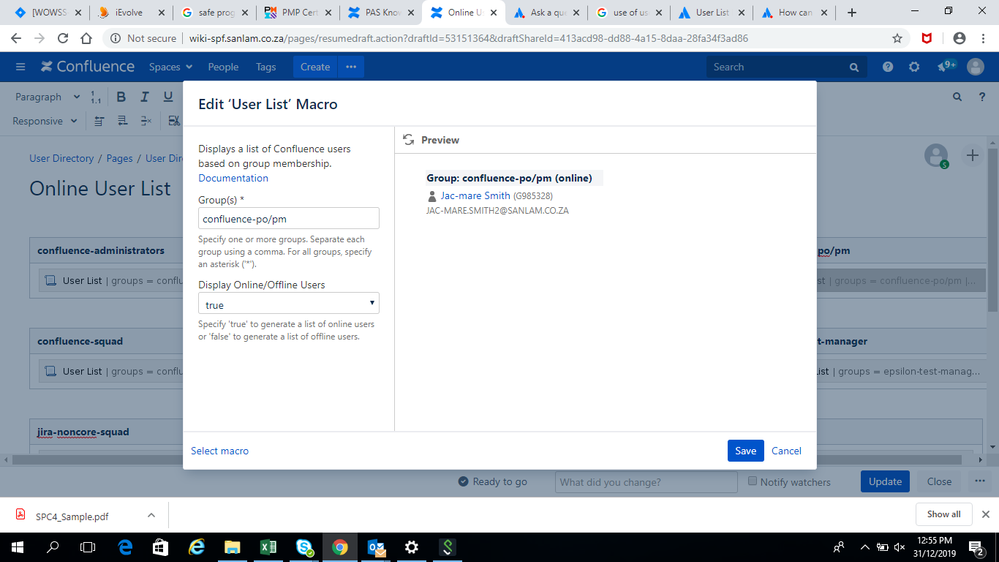Bookmark this page with star icon
Viewport: 999px width, 562px height.
897,38
